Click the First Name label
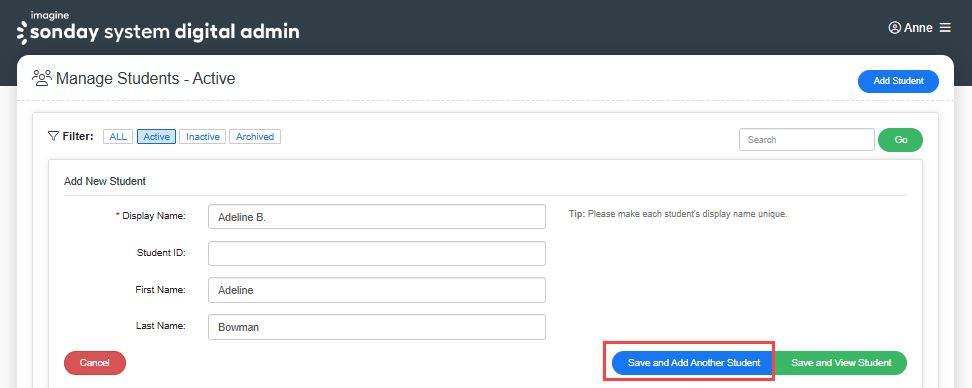 [x=161, y=289]
